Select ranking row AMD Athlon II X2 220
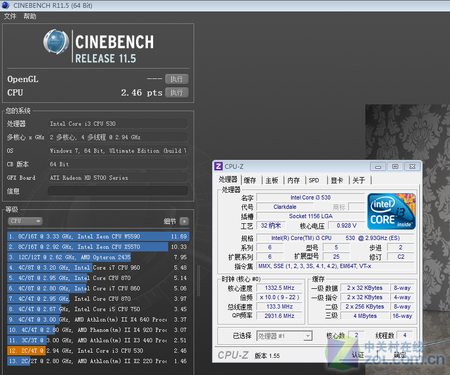 (98, 361)
